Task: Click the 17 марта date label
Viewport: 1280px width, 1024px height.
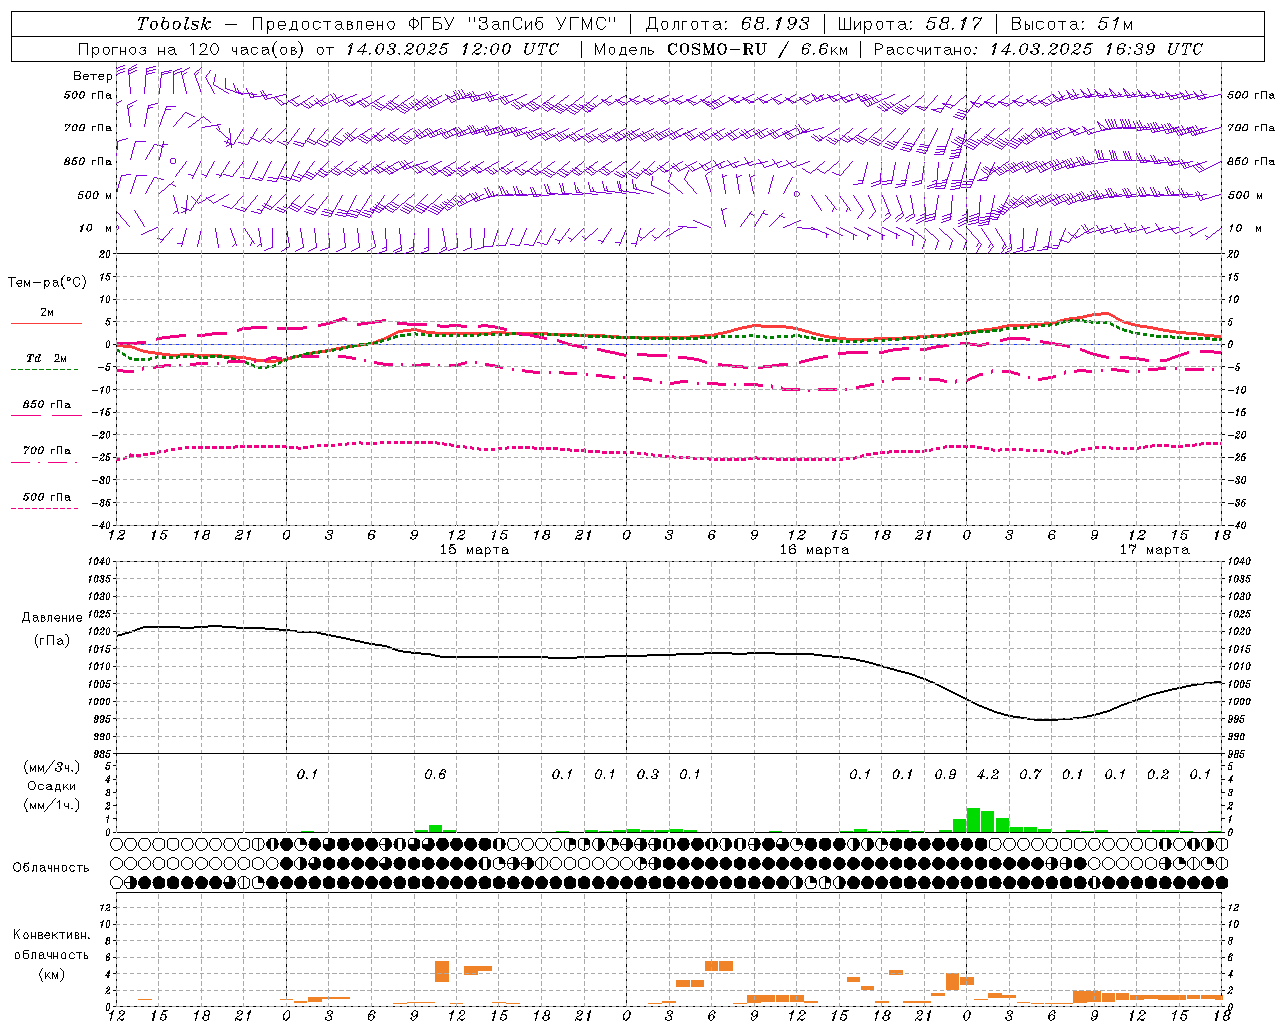Action: coord(1154,550)
